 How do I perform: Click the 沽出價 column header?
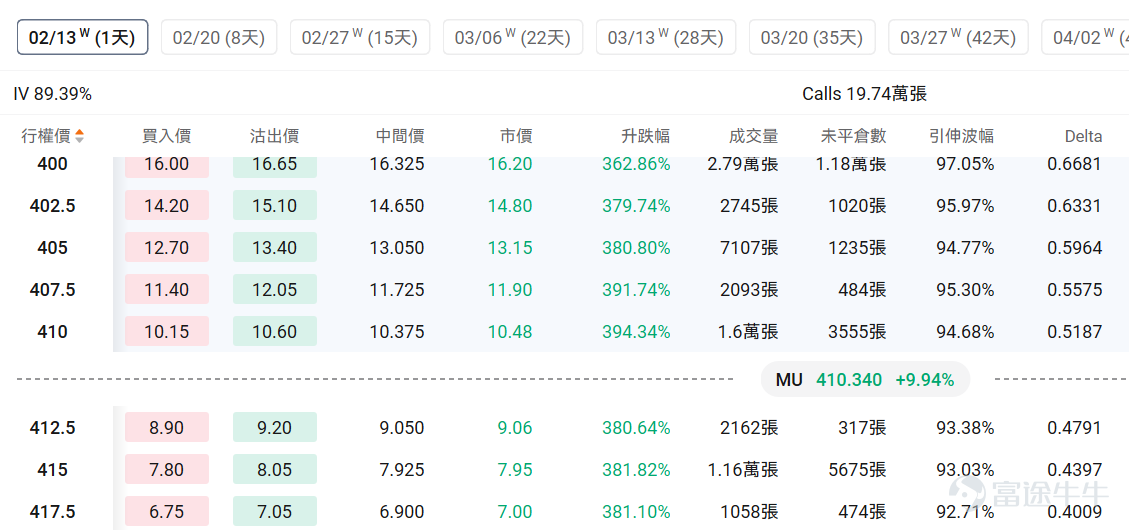coord(274,135)
